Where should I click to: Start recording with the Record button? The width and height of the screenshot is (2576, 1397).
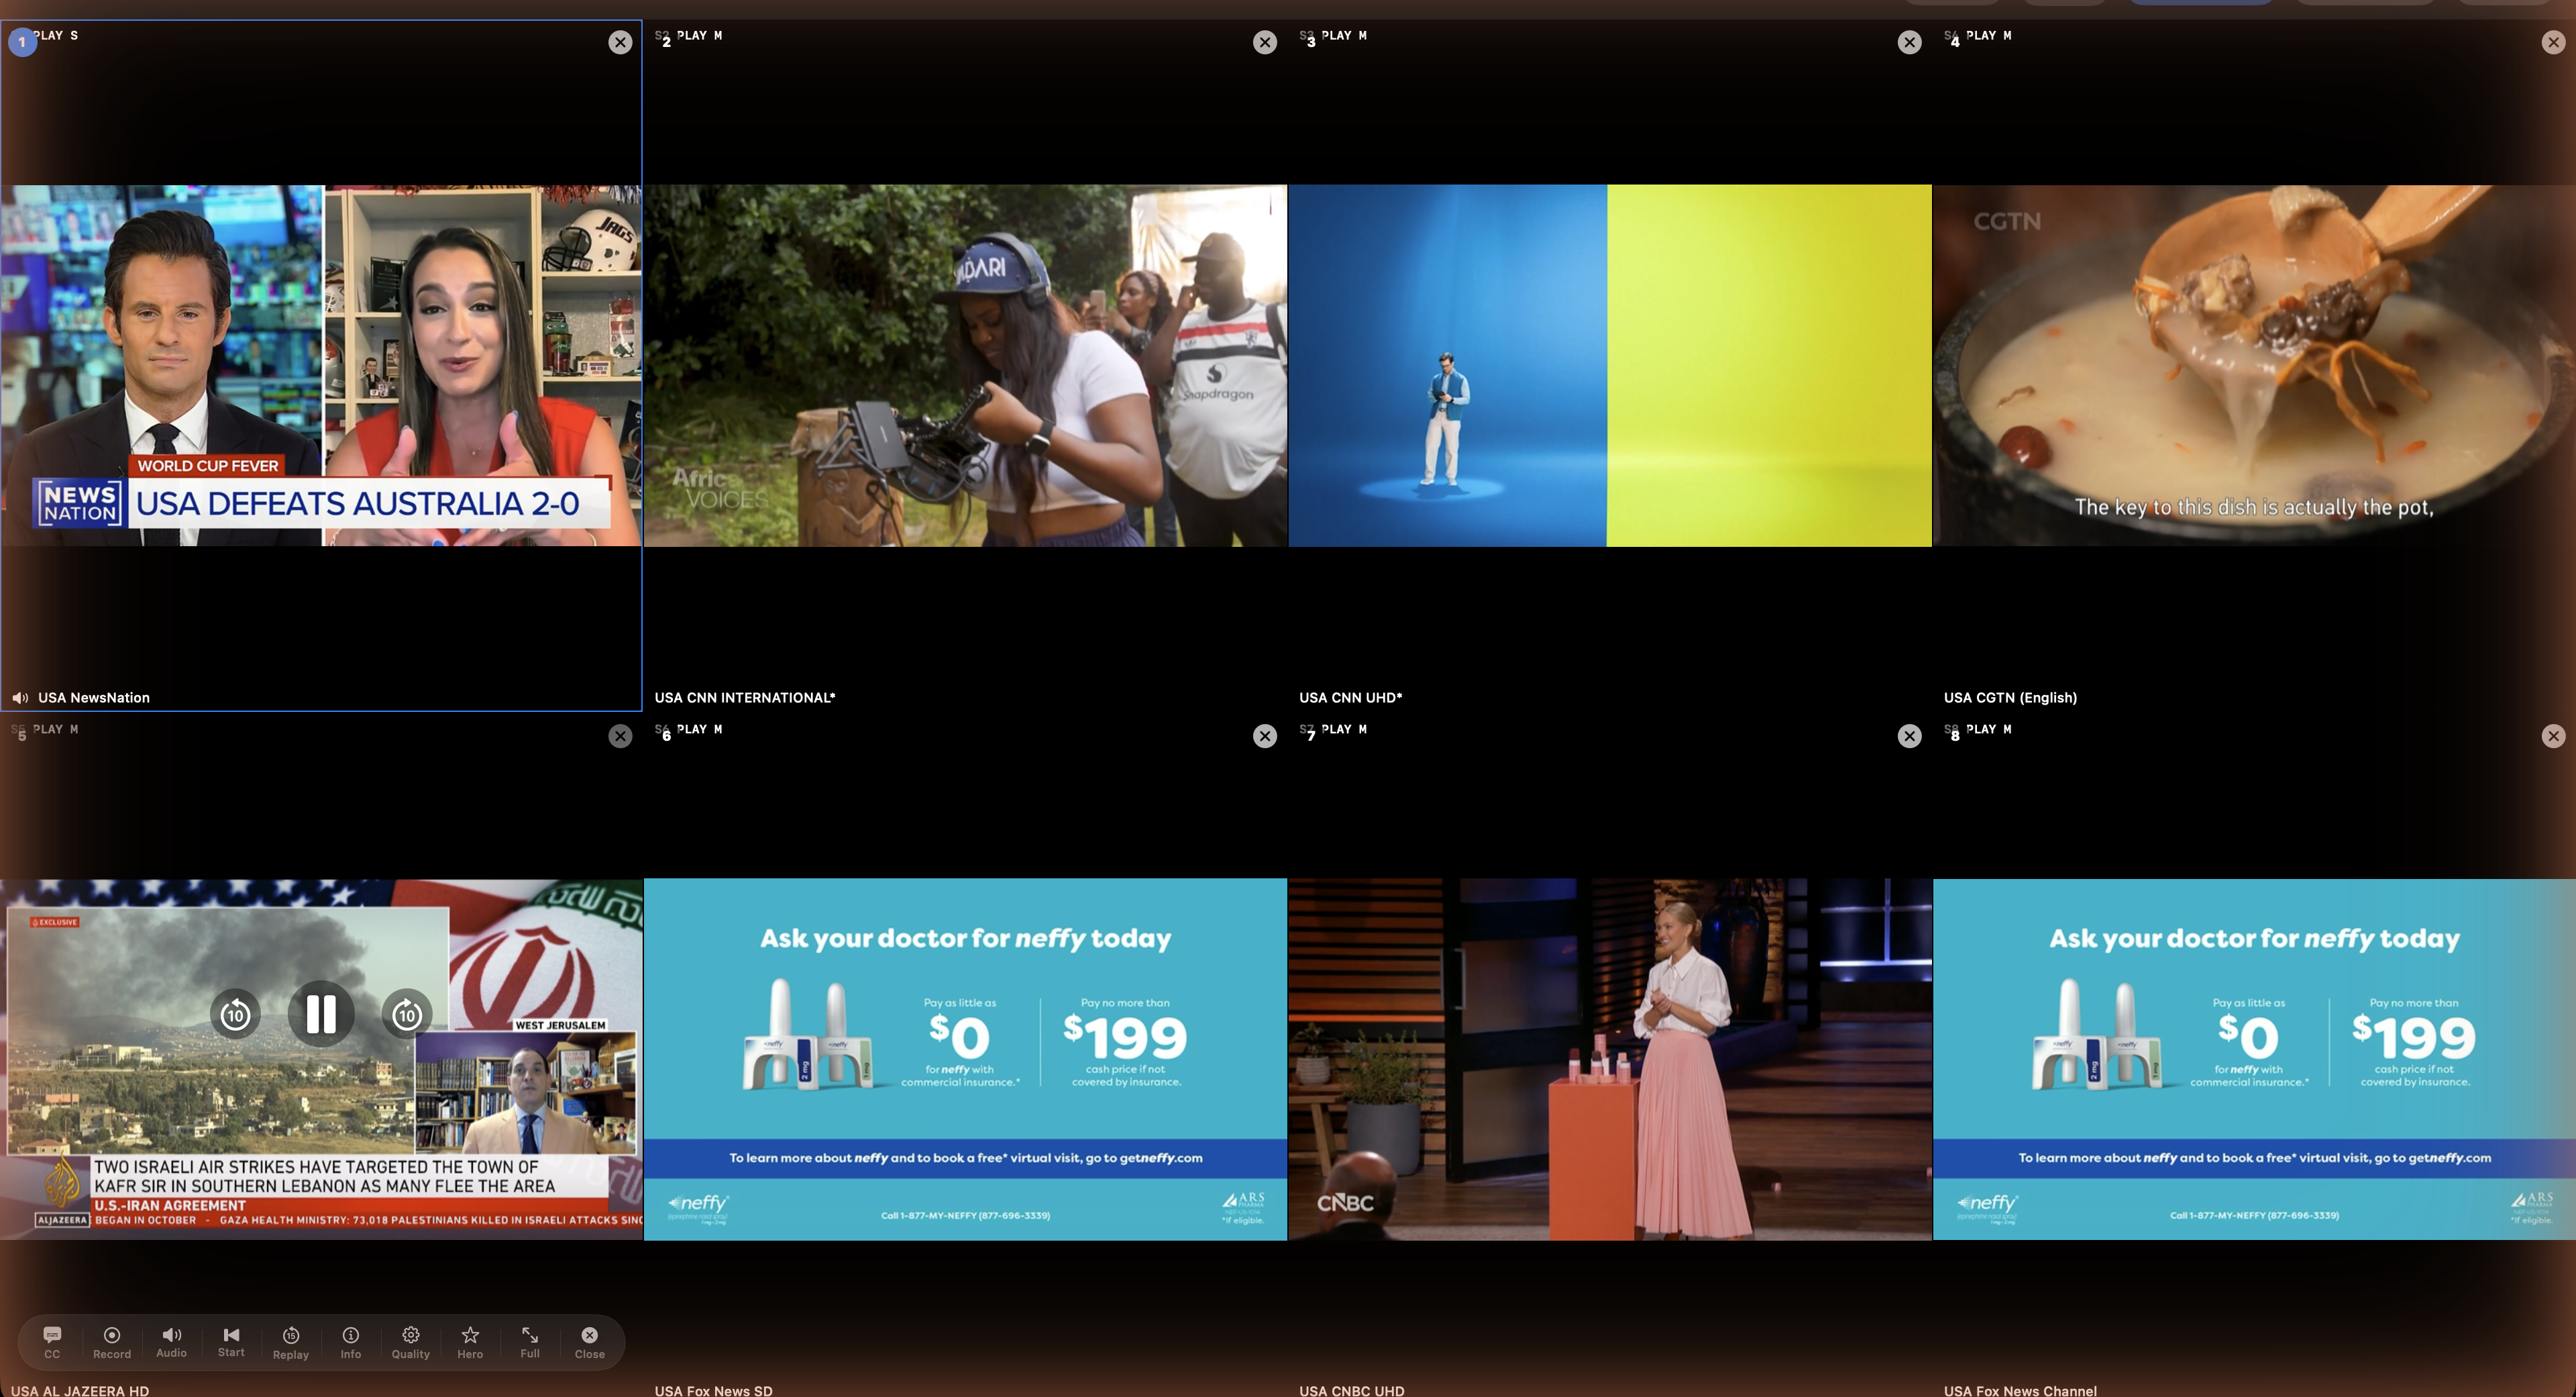point(112,1342)
